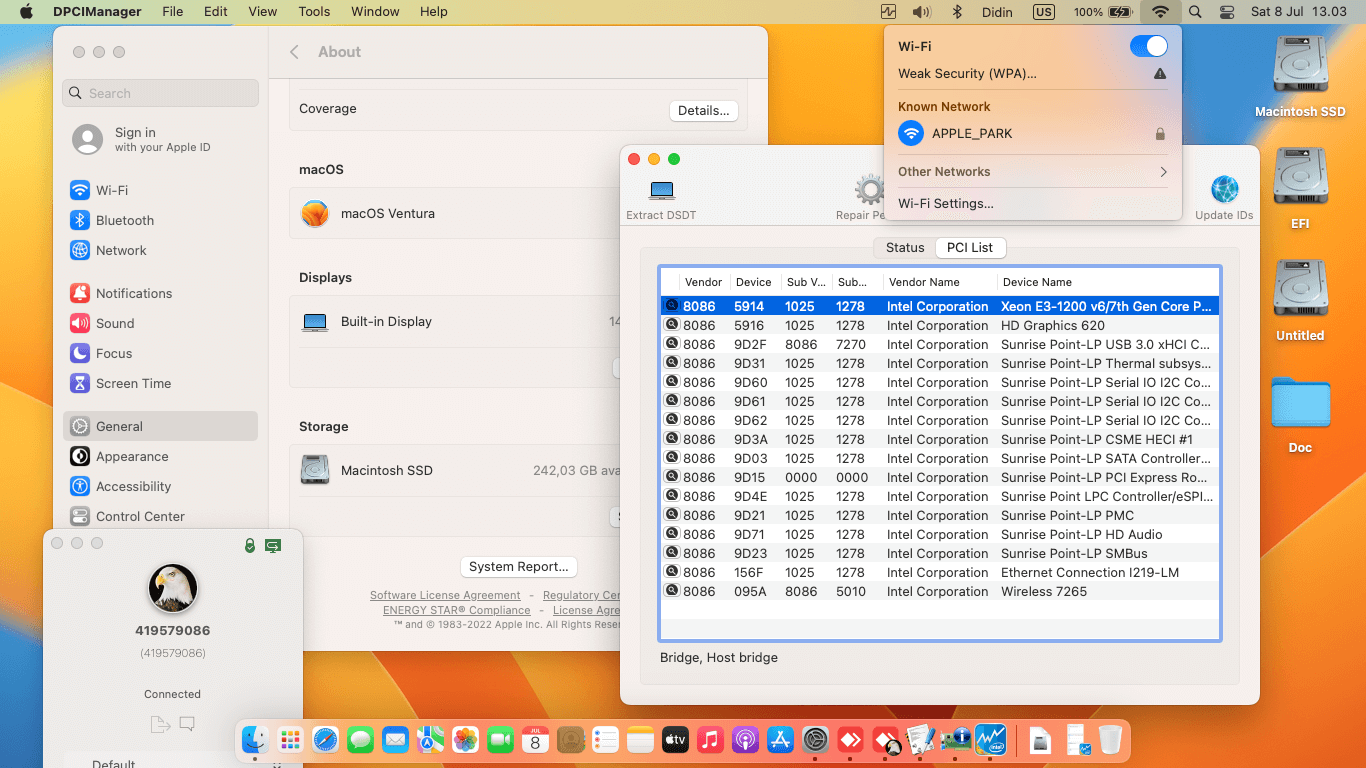The image size is (1366, 768).
Task: Open the Doc folder on the desktop
Action: [x=1300, y=402]
